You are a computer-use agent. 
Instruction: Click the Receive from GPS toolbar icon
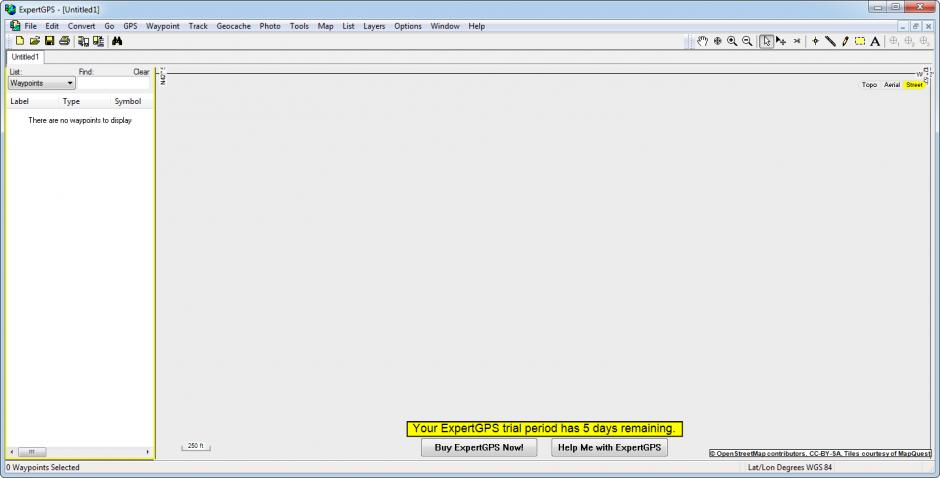pos(83,41)
